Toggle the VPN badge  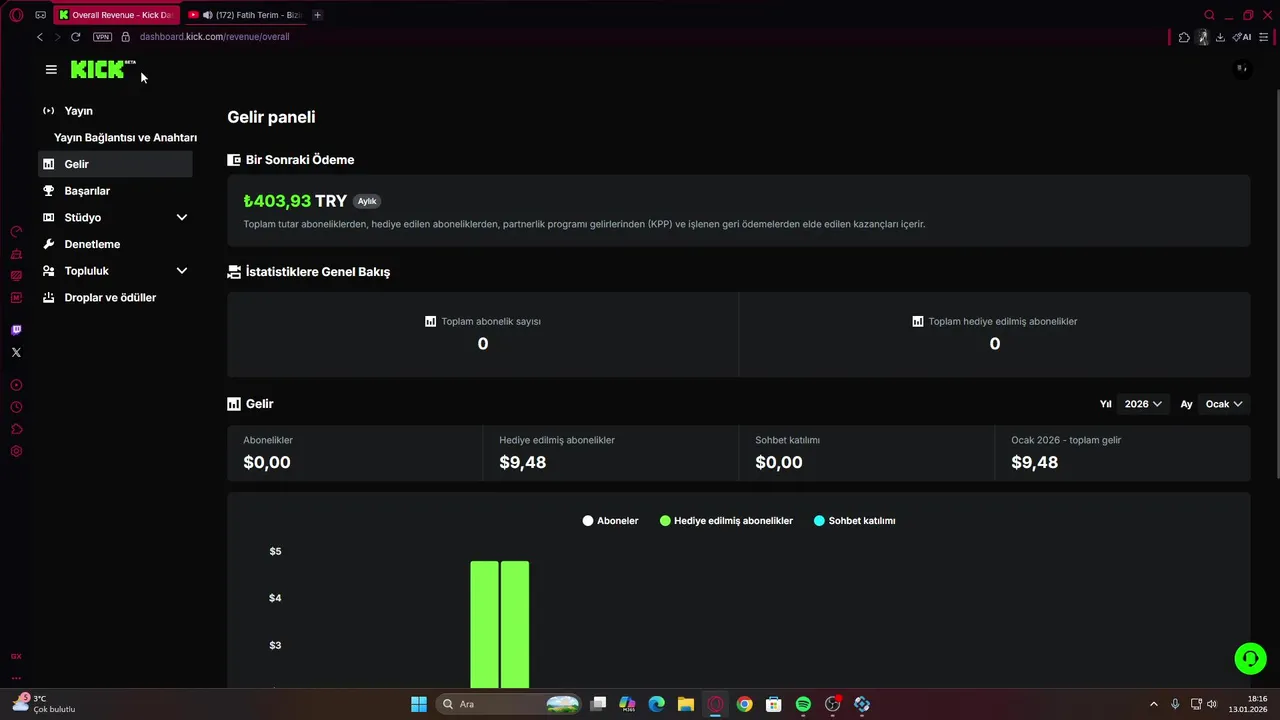[x=102, y=37]
